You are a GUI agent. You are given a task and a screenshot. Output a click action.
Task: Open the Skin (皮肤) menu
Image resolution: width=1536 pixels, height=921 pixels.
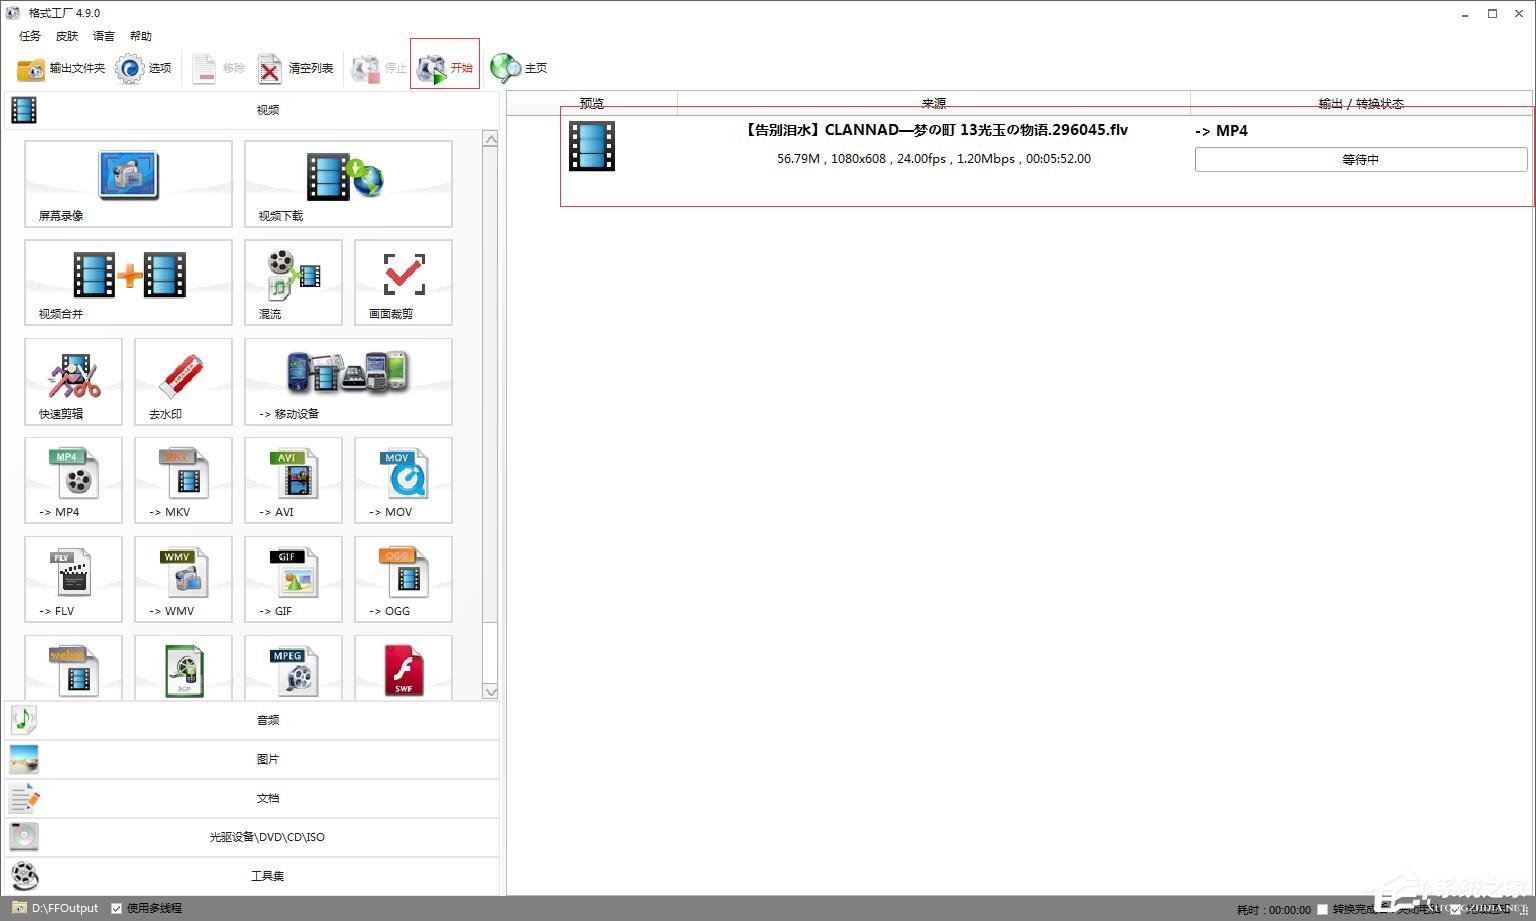point(67,36)
